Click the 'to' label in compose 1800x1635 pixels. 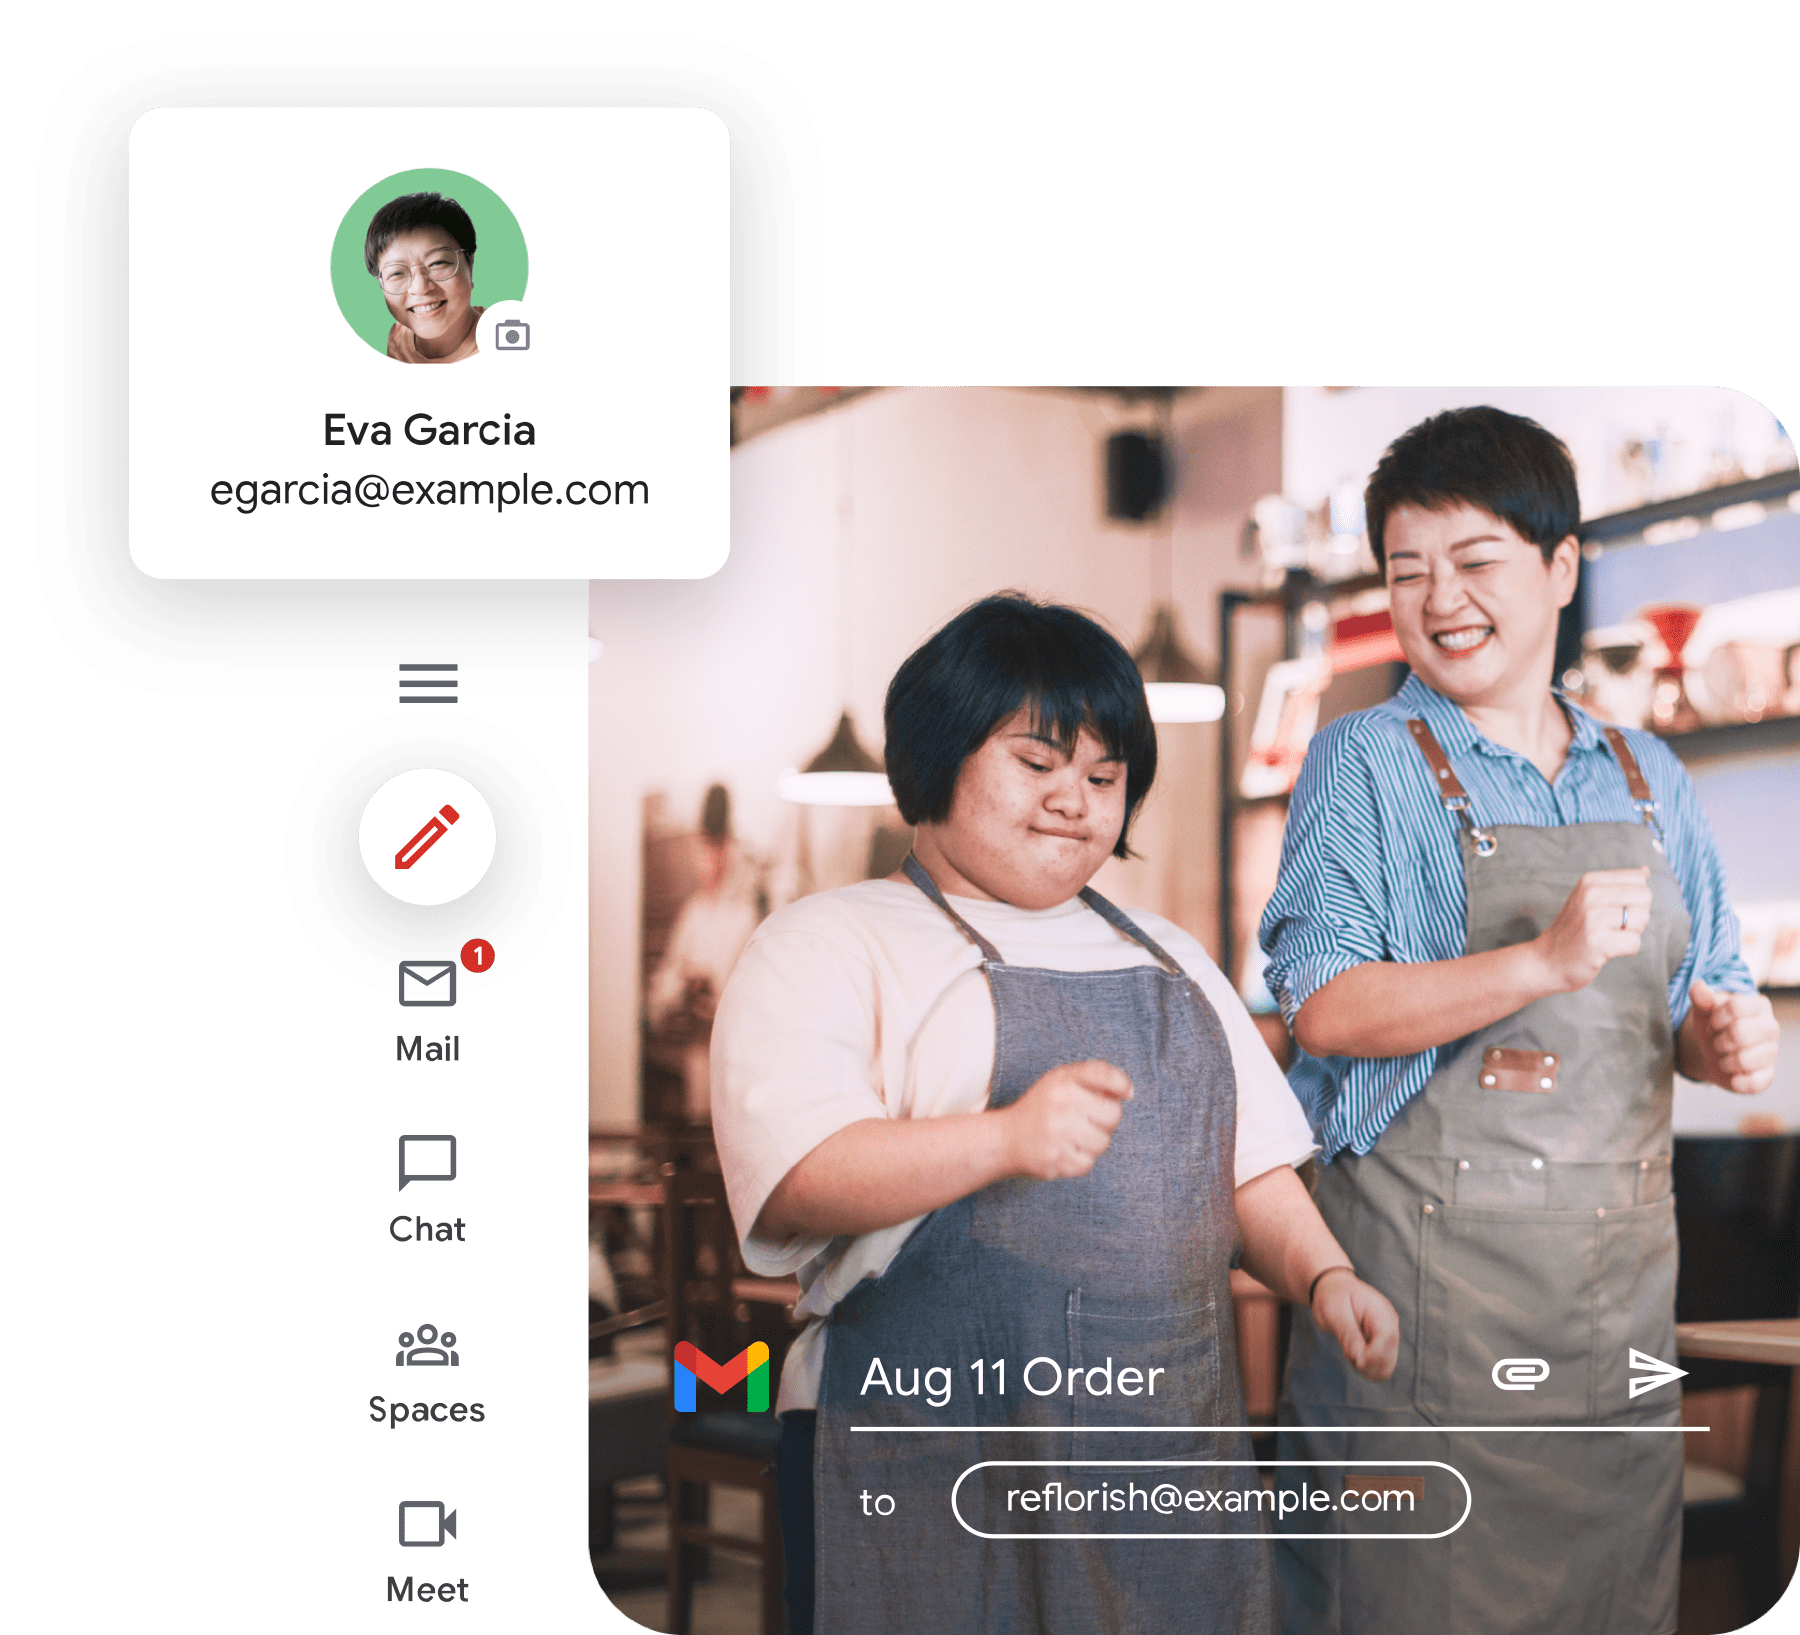click(x=877, y=1502)
